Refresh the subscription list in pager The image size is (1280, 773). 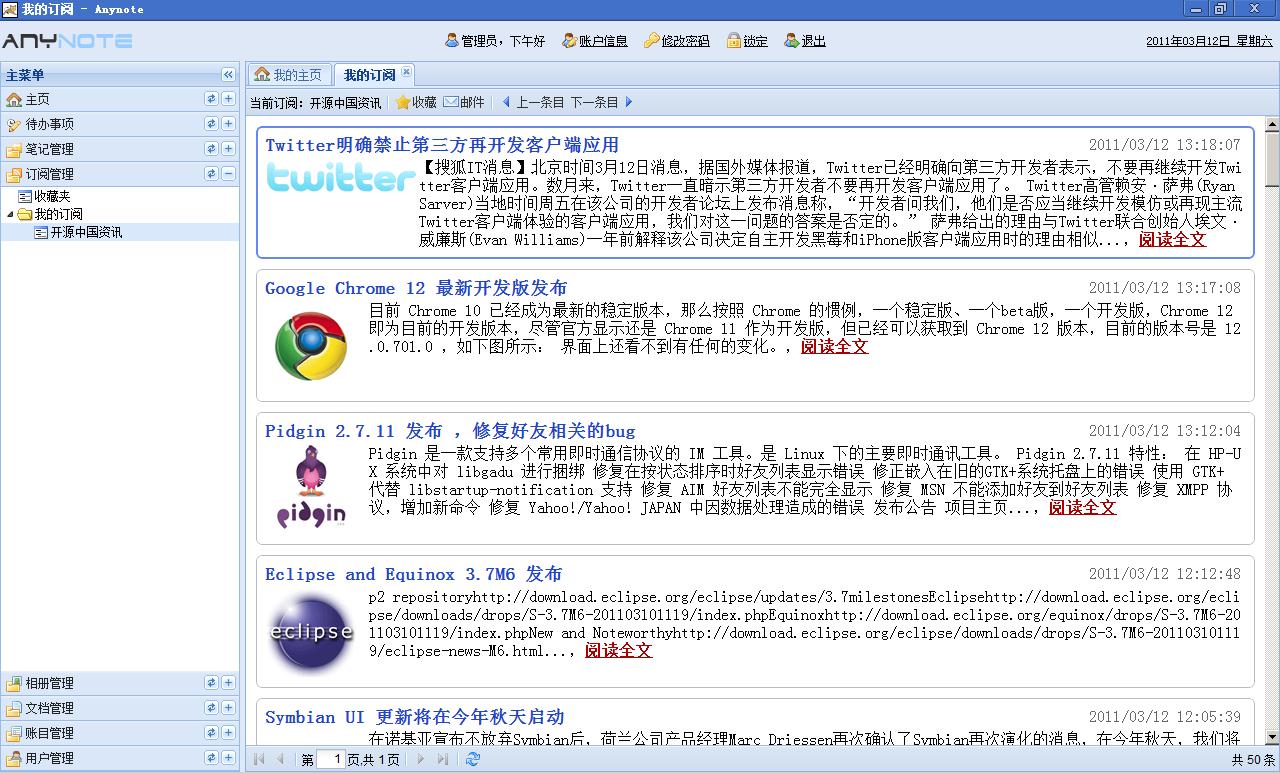tap(473, 759)
